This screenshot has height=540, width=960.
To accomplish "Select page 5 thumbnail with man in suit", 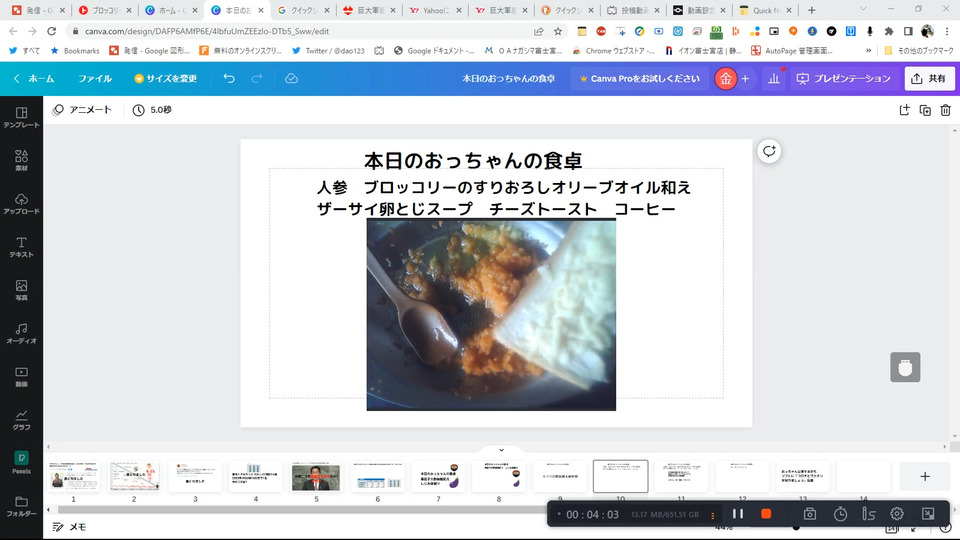I will (316, 476).
